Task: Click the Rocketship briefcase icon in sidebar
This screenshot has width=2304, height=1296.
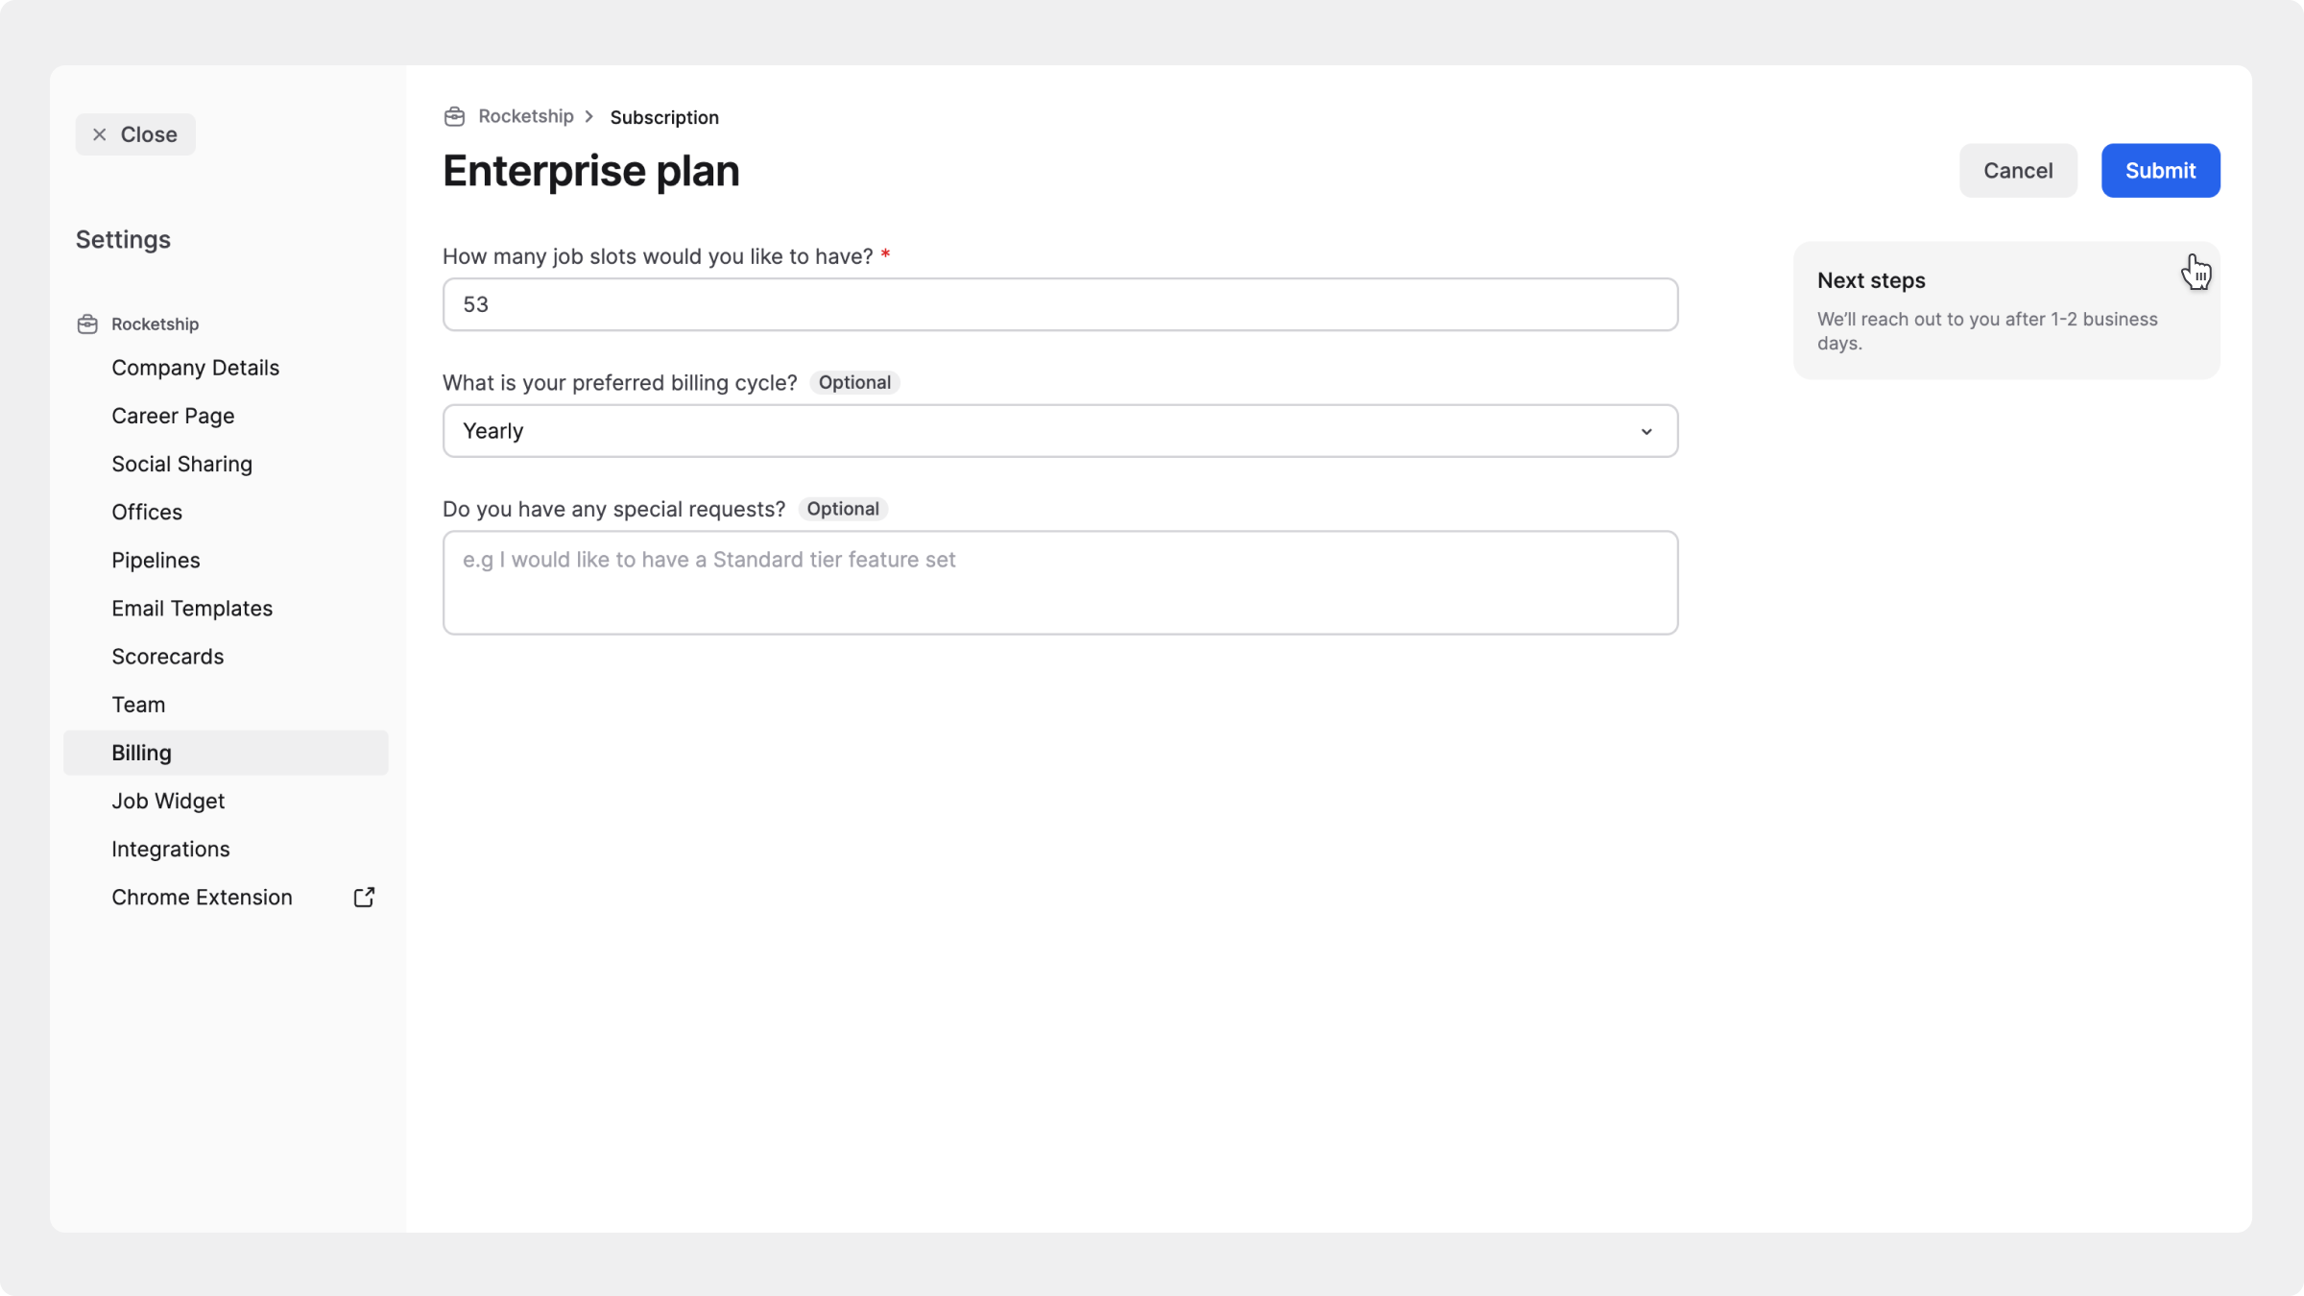Action: 88,324
